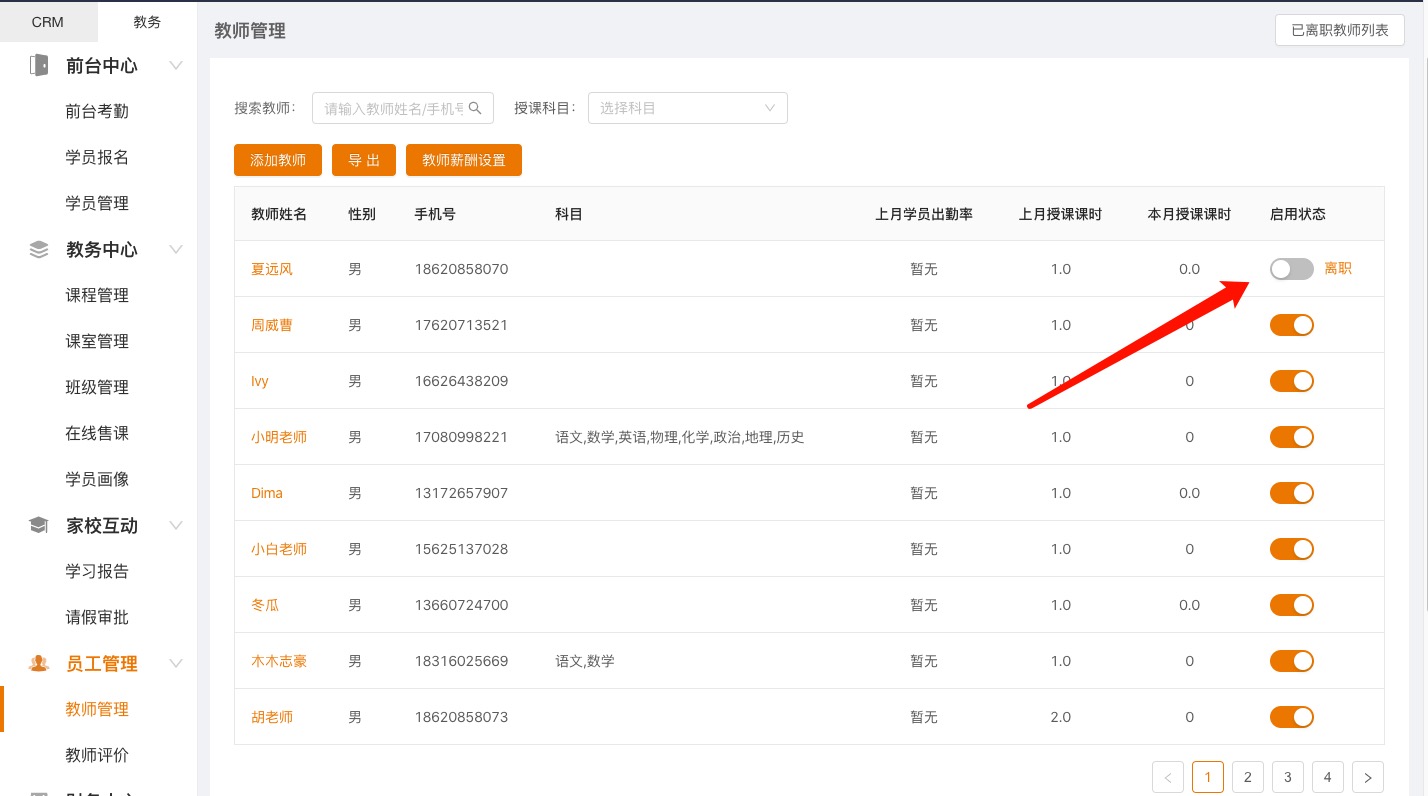Viewport: 1428px width, 796px height.
Task: Collapse the 前台中心 menu section
Action: (176, 66)
